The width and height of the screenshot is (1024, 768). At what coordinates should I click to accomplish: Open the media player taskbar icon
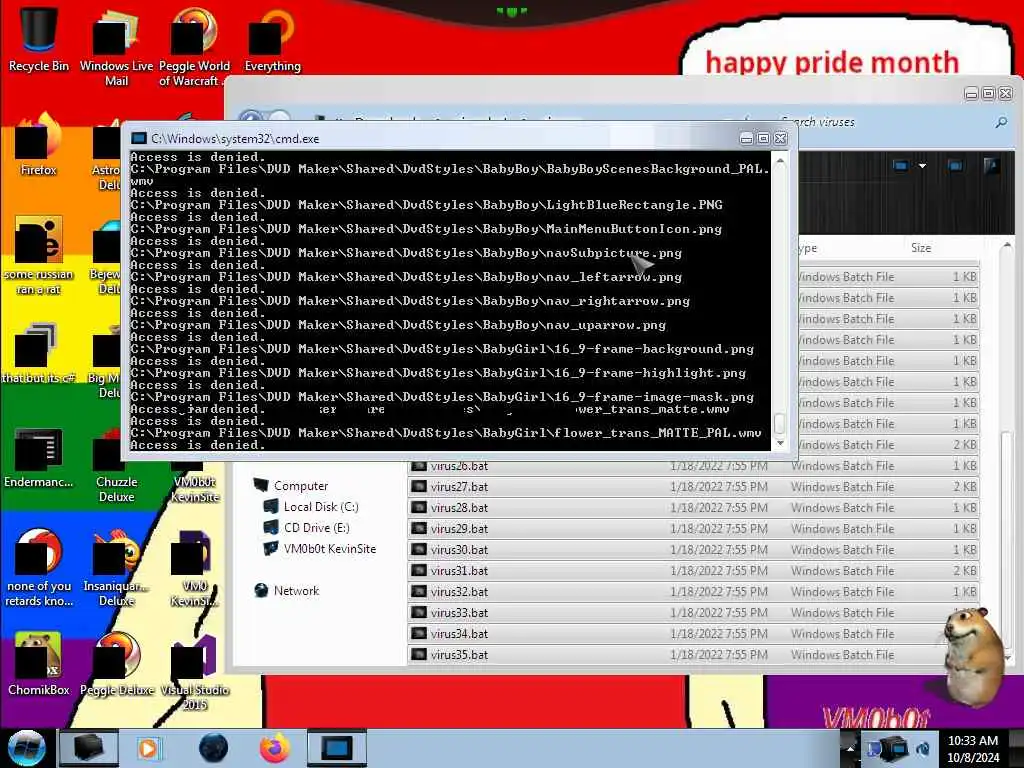[149, 748]
